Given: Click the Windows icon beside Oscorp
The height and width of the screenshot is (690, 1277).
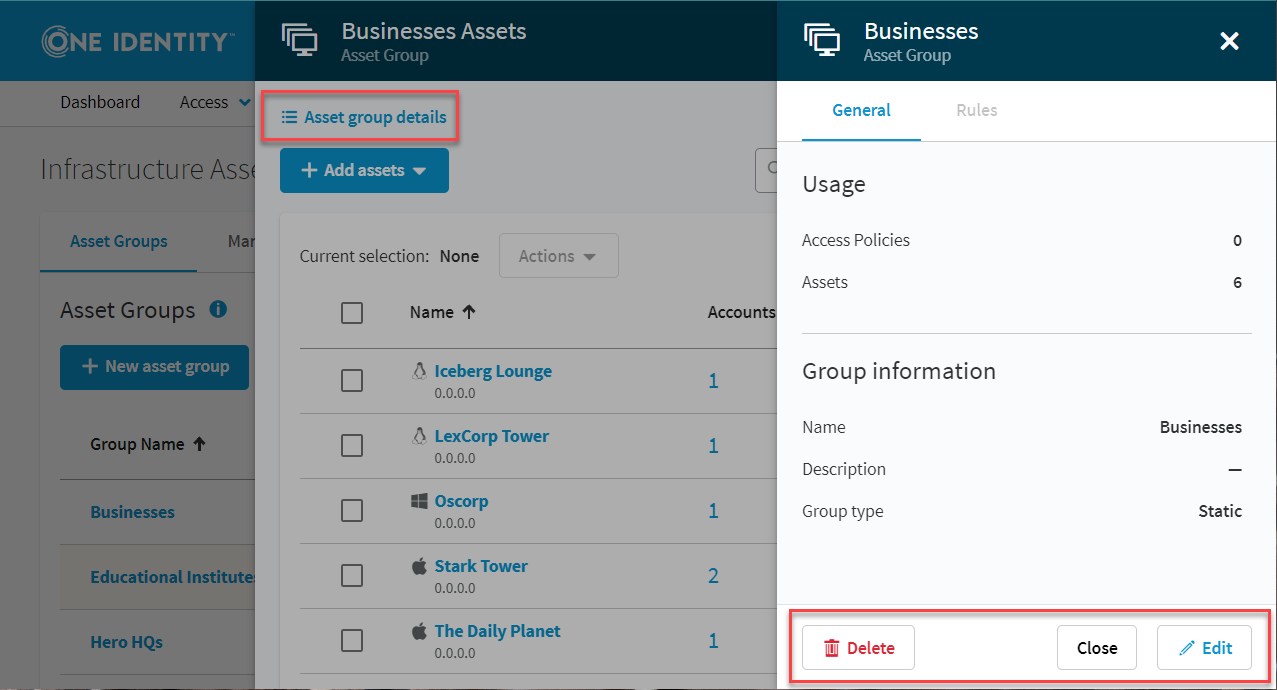Looking at the screenshot, I should [x=419, y=501].
